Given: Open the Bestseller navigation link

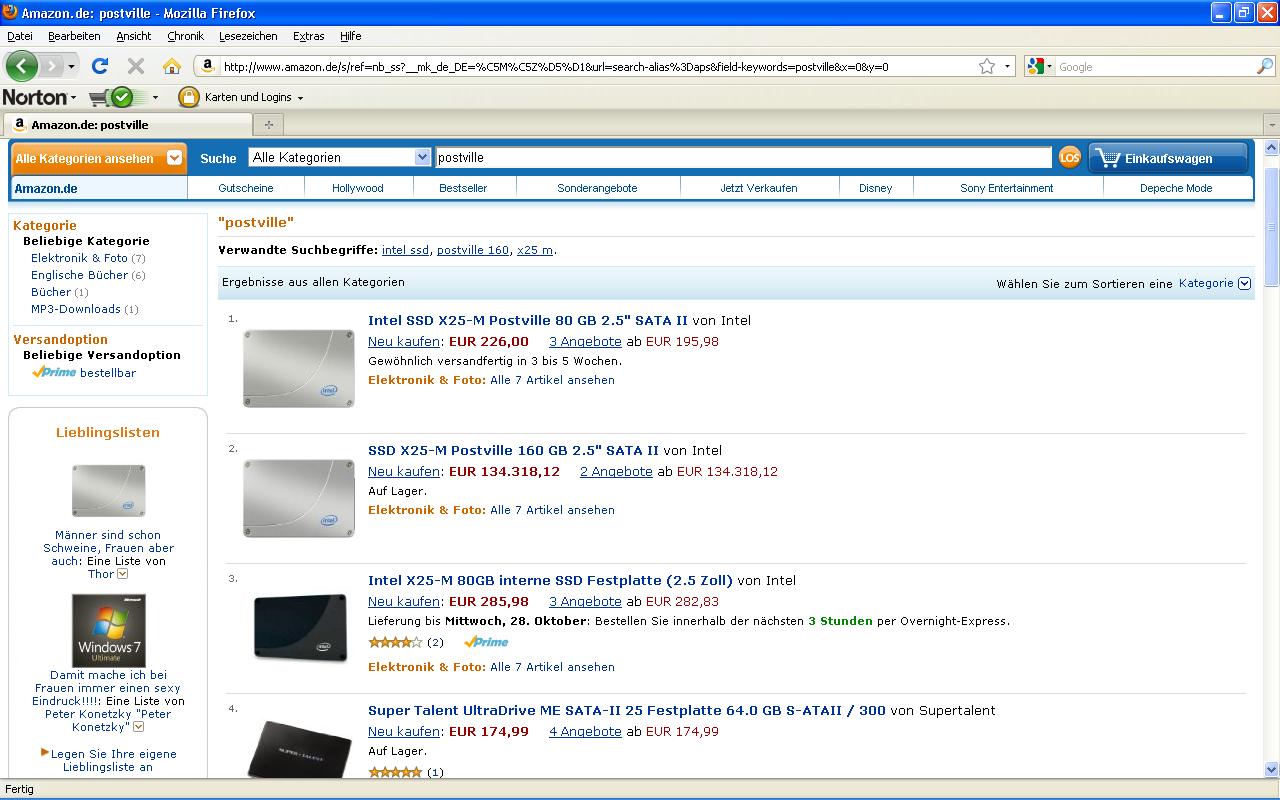Looking at the screenshot, I should coord(463,188).
